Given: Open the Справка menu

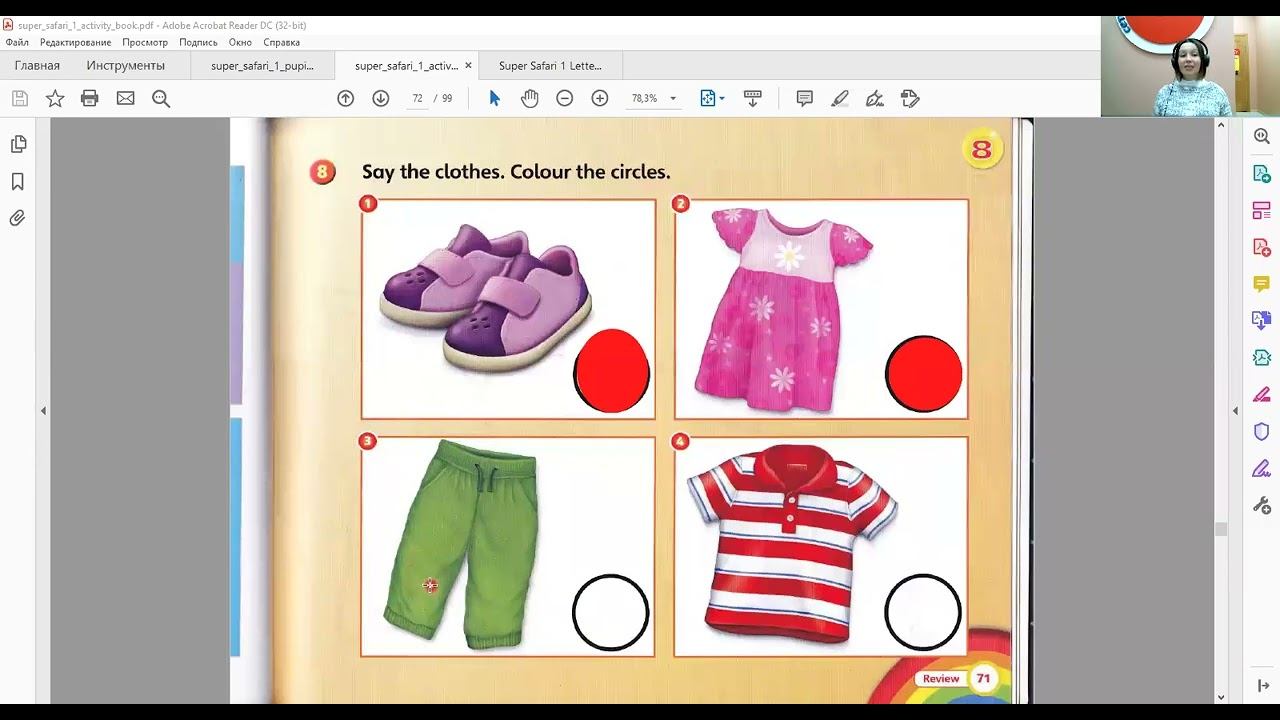Looking at the screenshot, I should pos(282,42).
